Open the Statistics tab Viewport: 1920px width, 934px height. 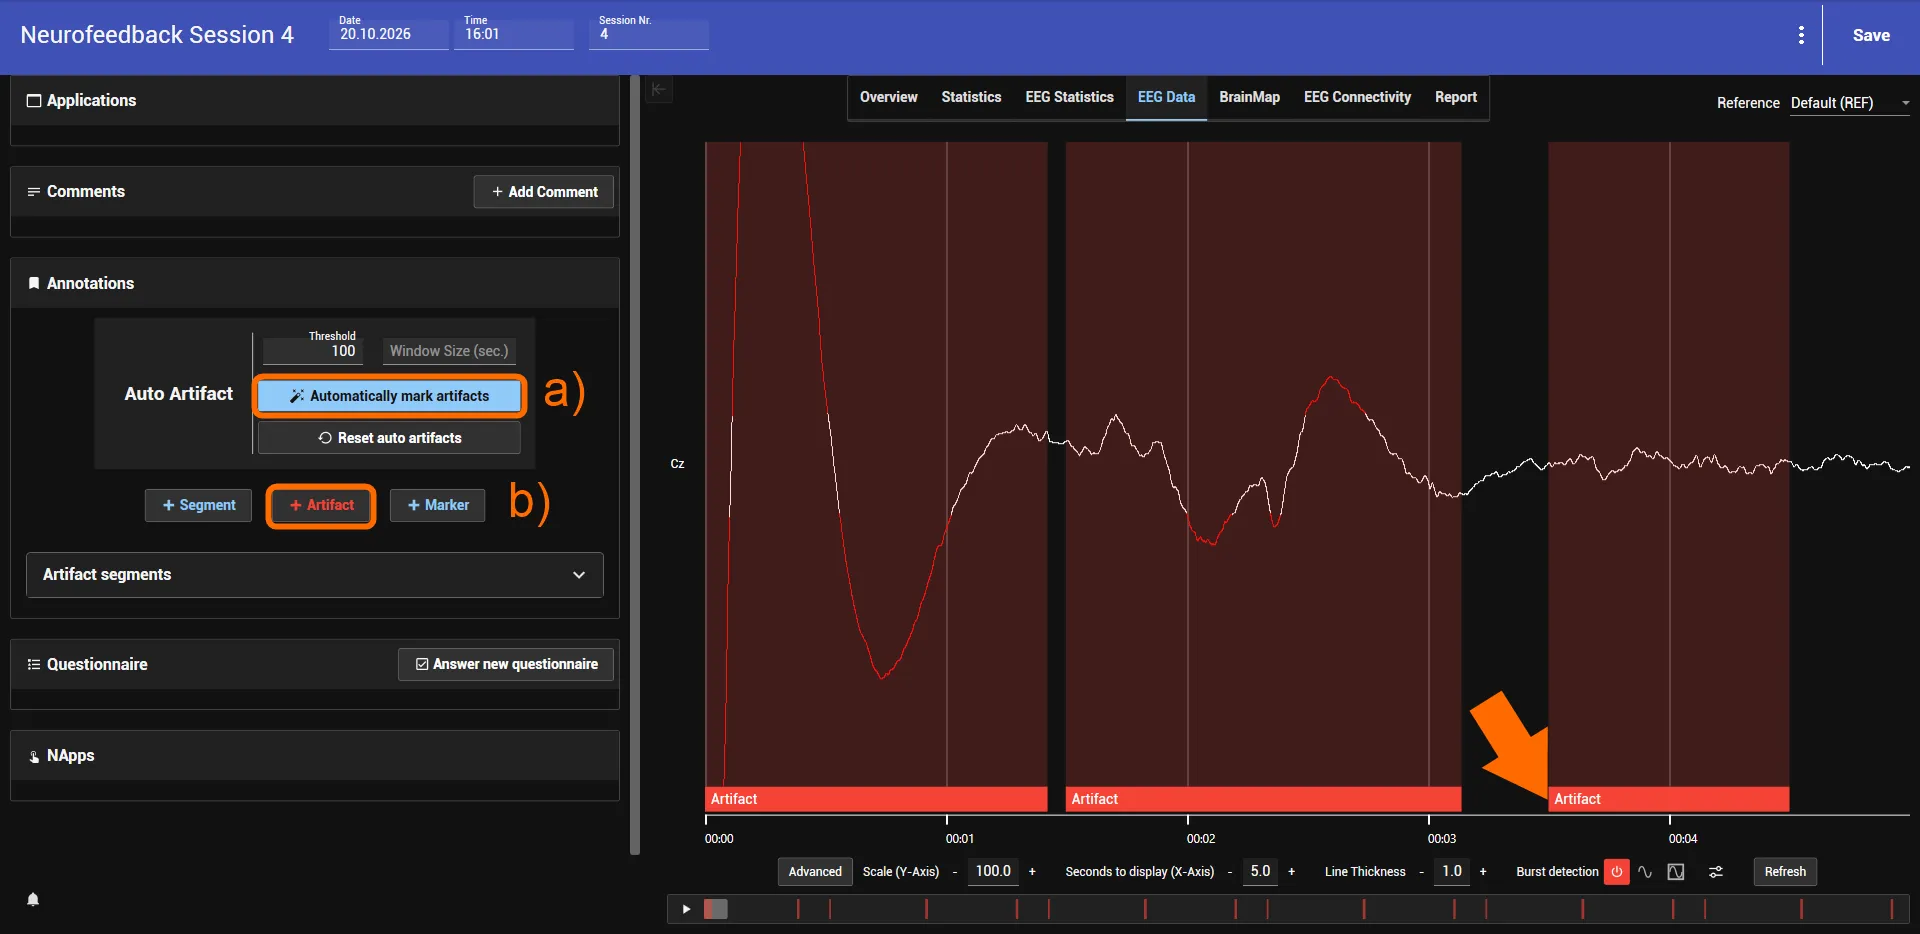click(971, 97)
